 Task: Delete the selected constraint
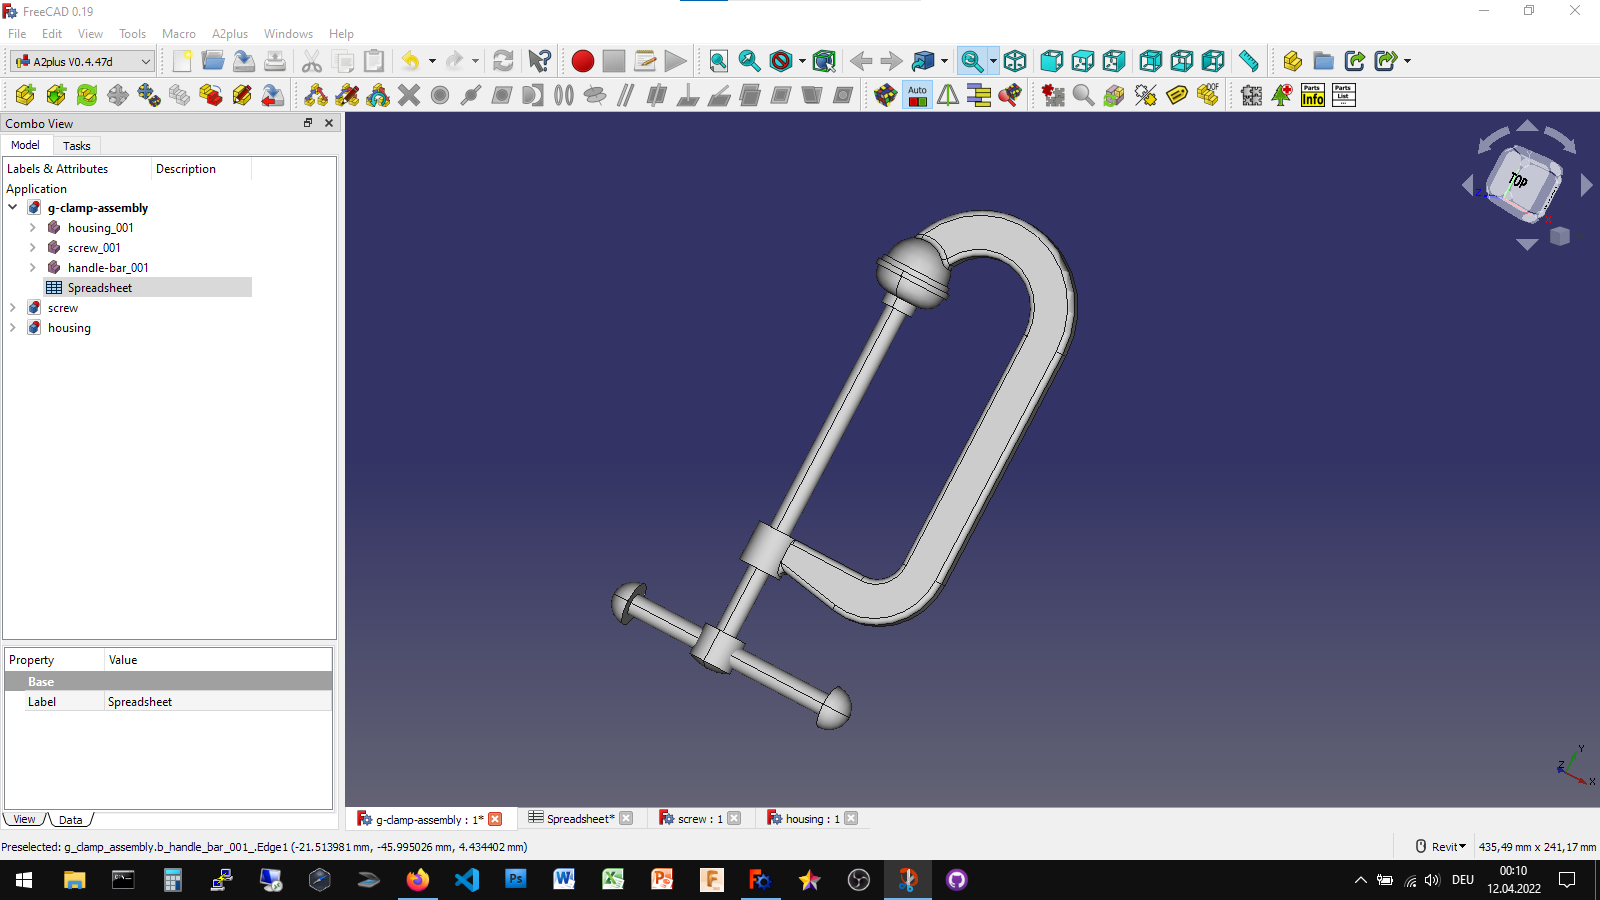pyautogui.click(x=408, y=95)
